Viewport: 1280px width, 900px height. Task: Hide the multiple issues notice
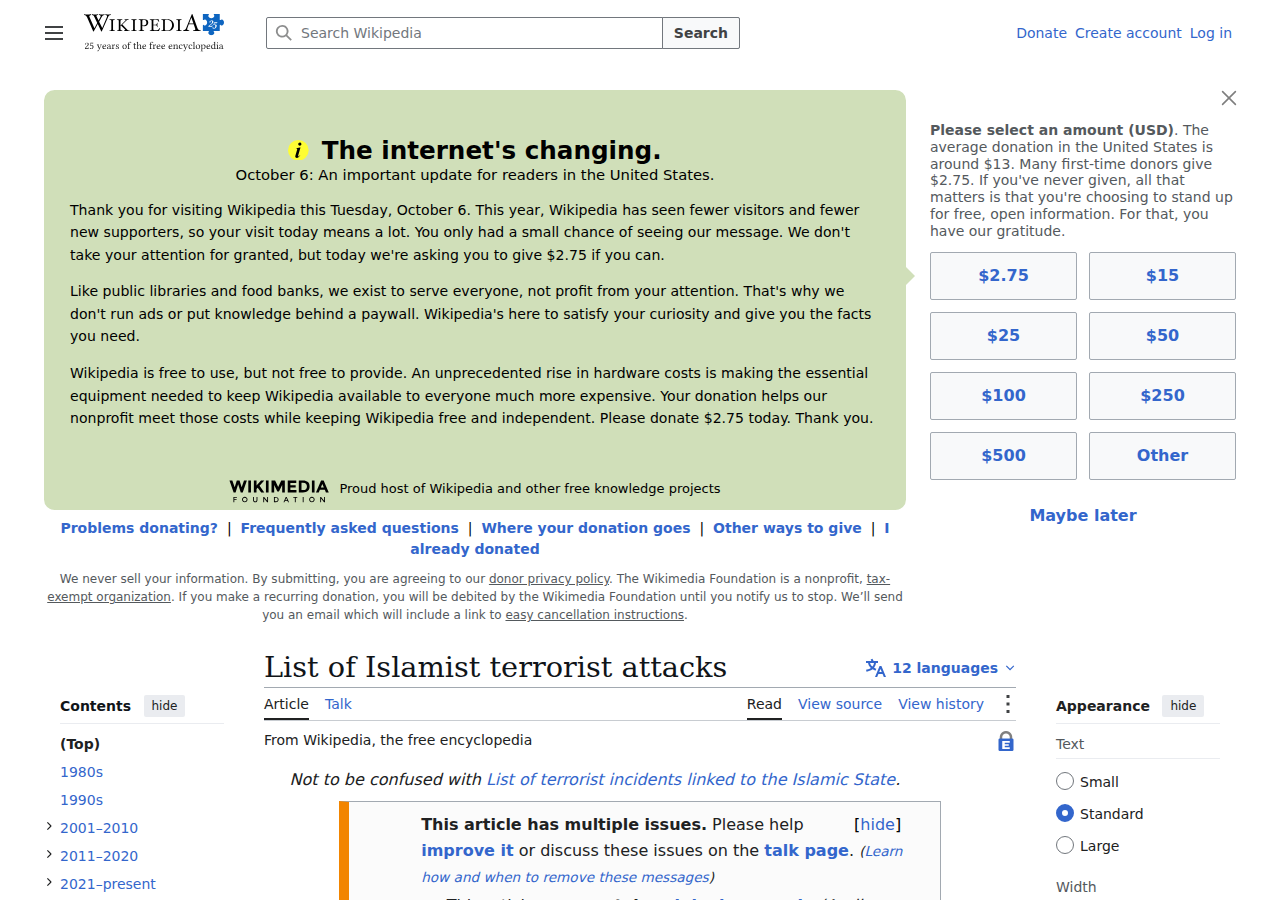point(878,825)
